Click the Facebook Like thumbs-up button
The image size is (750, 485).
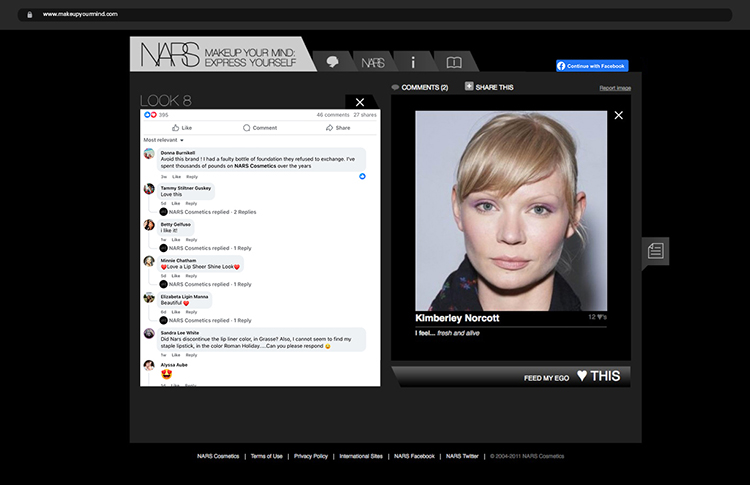(x=181, y=128)
